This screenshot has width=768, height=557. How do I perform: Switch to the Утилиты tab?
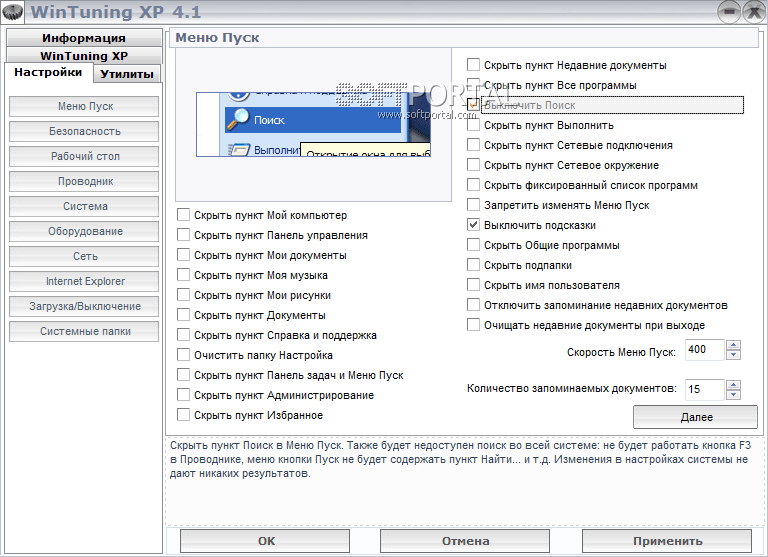tap(127, 74)
